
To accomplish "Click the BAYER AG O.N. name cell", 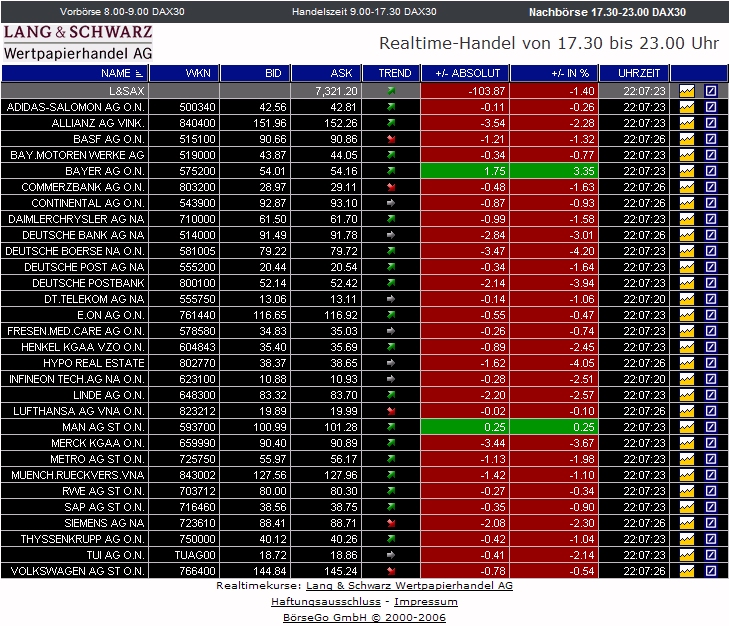I will point(74,171).
